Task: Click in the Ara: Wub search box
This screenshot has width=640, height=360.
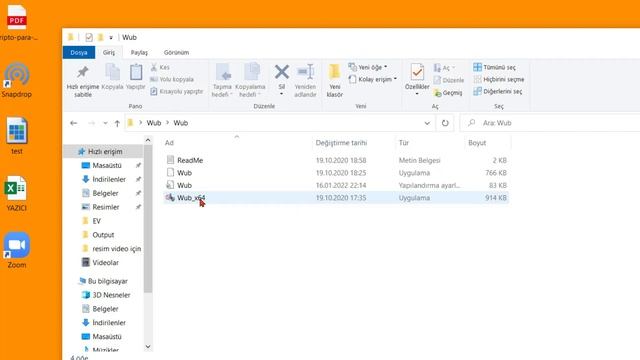Action: [x=551, y=123]
